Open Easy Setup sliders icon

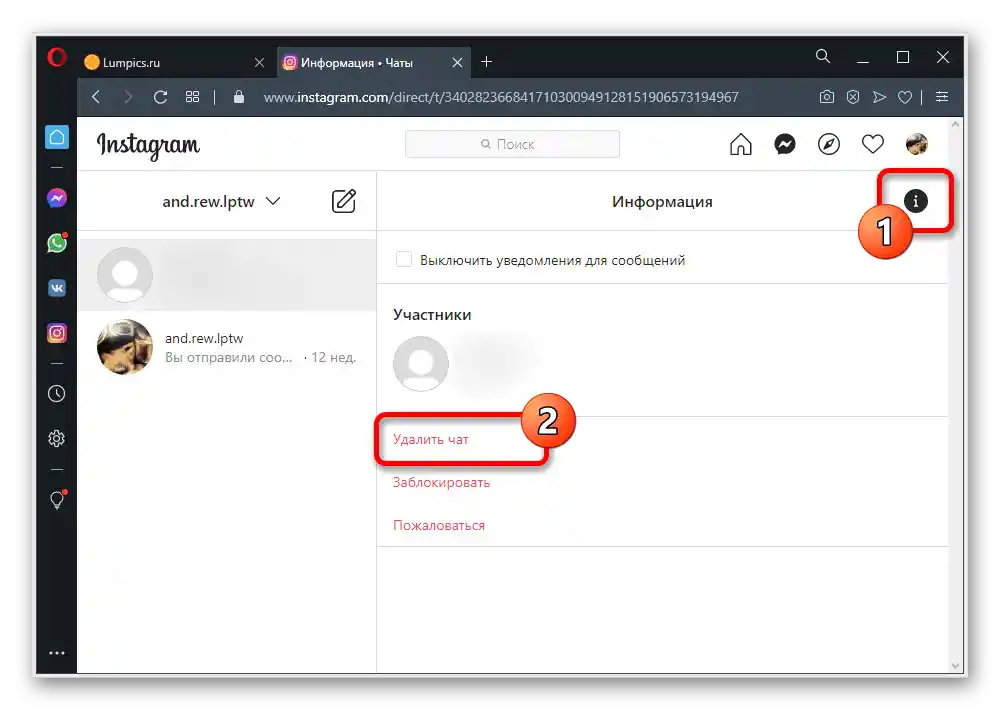pyautogui.click(x=941, y=97)
